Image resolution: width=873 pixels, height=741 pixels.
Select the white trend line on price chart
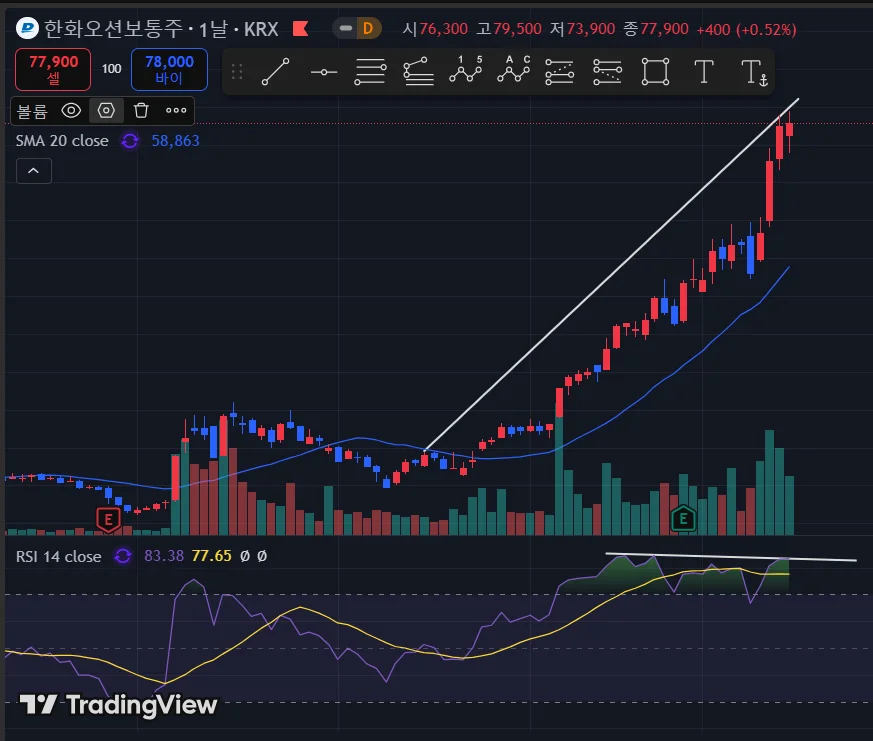pos(612,274)
